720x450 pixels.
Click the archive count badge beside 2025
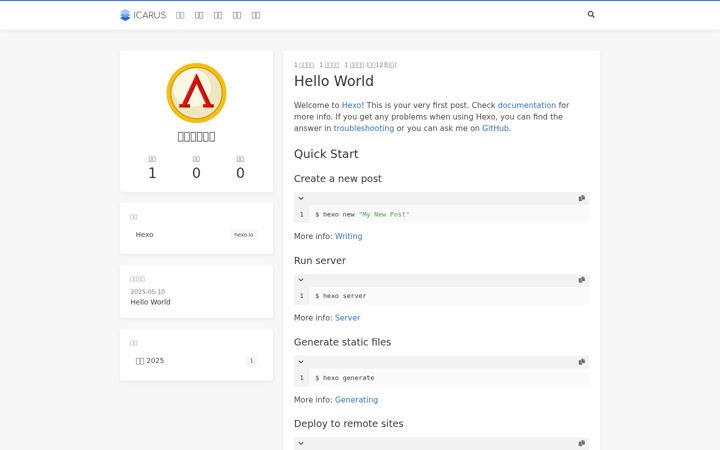tap(251, 361)
